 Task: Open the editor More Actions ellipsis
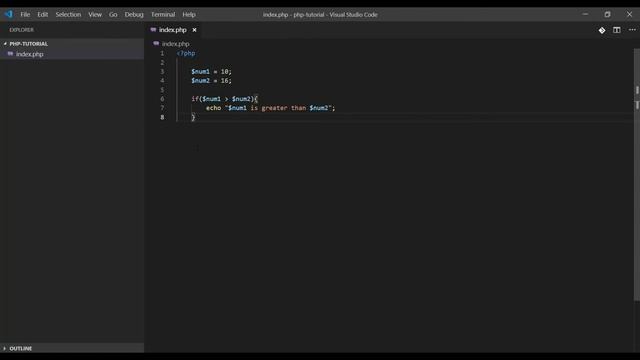click(x=632, y=30)
